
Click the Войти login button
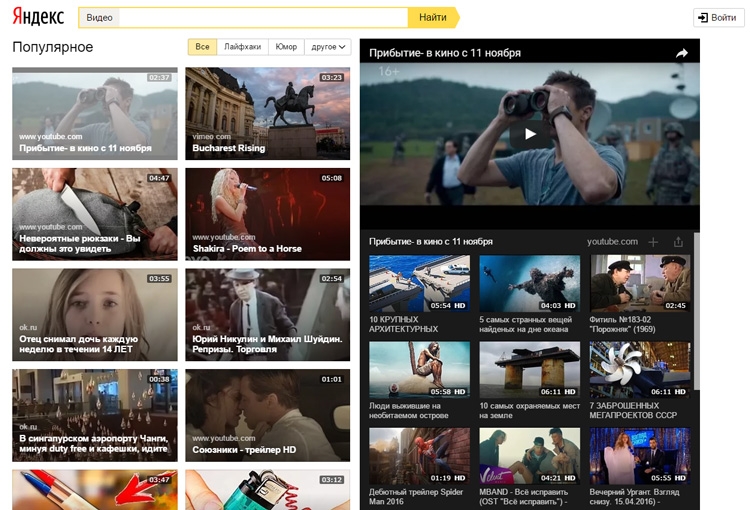pos(718,17)
